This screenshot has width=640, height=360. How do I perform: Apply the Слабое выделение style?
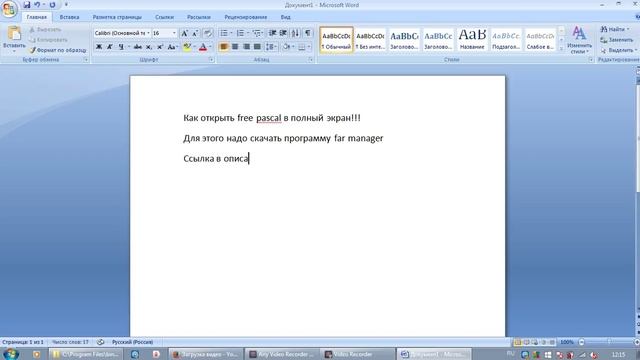pyautogui.click(x=540, y=40)
